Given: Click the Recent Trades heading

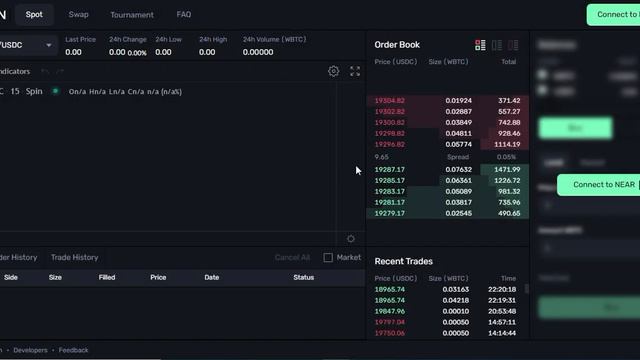Looking at the screenshot, I should click(x=404, y=261).
